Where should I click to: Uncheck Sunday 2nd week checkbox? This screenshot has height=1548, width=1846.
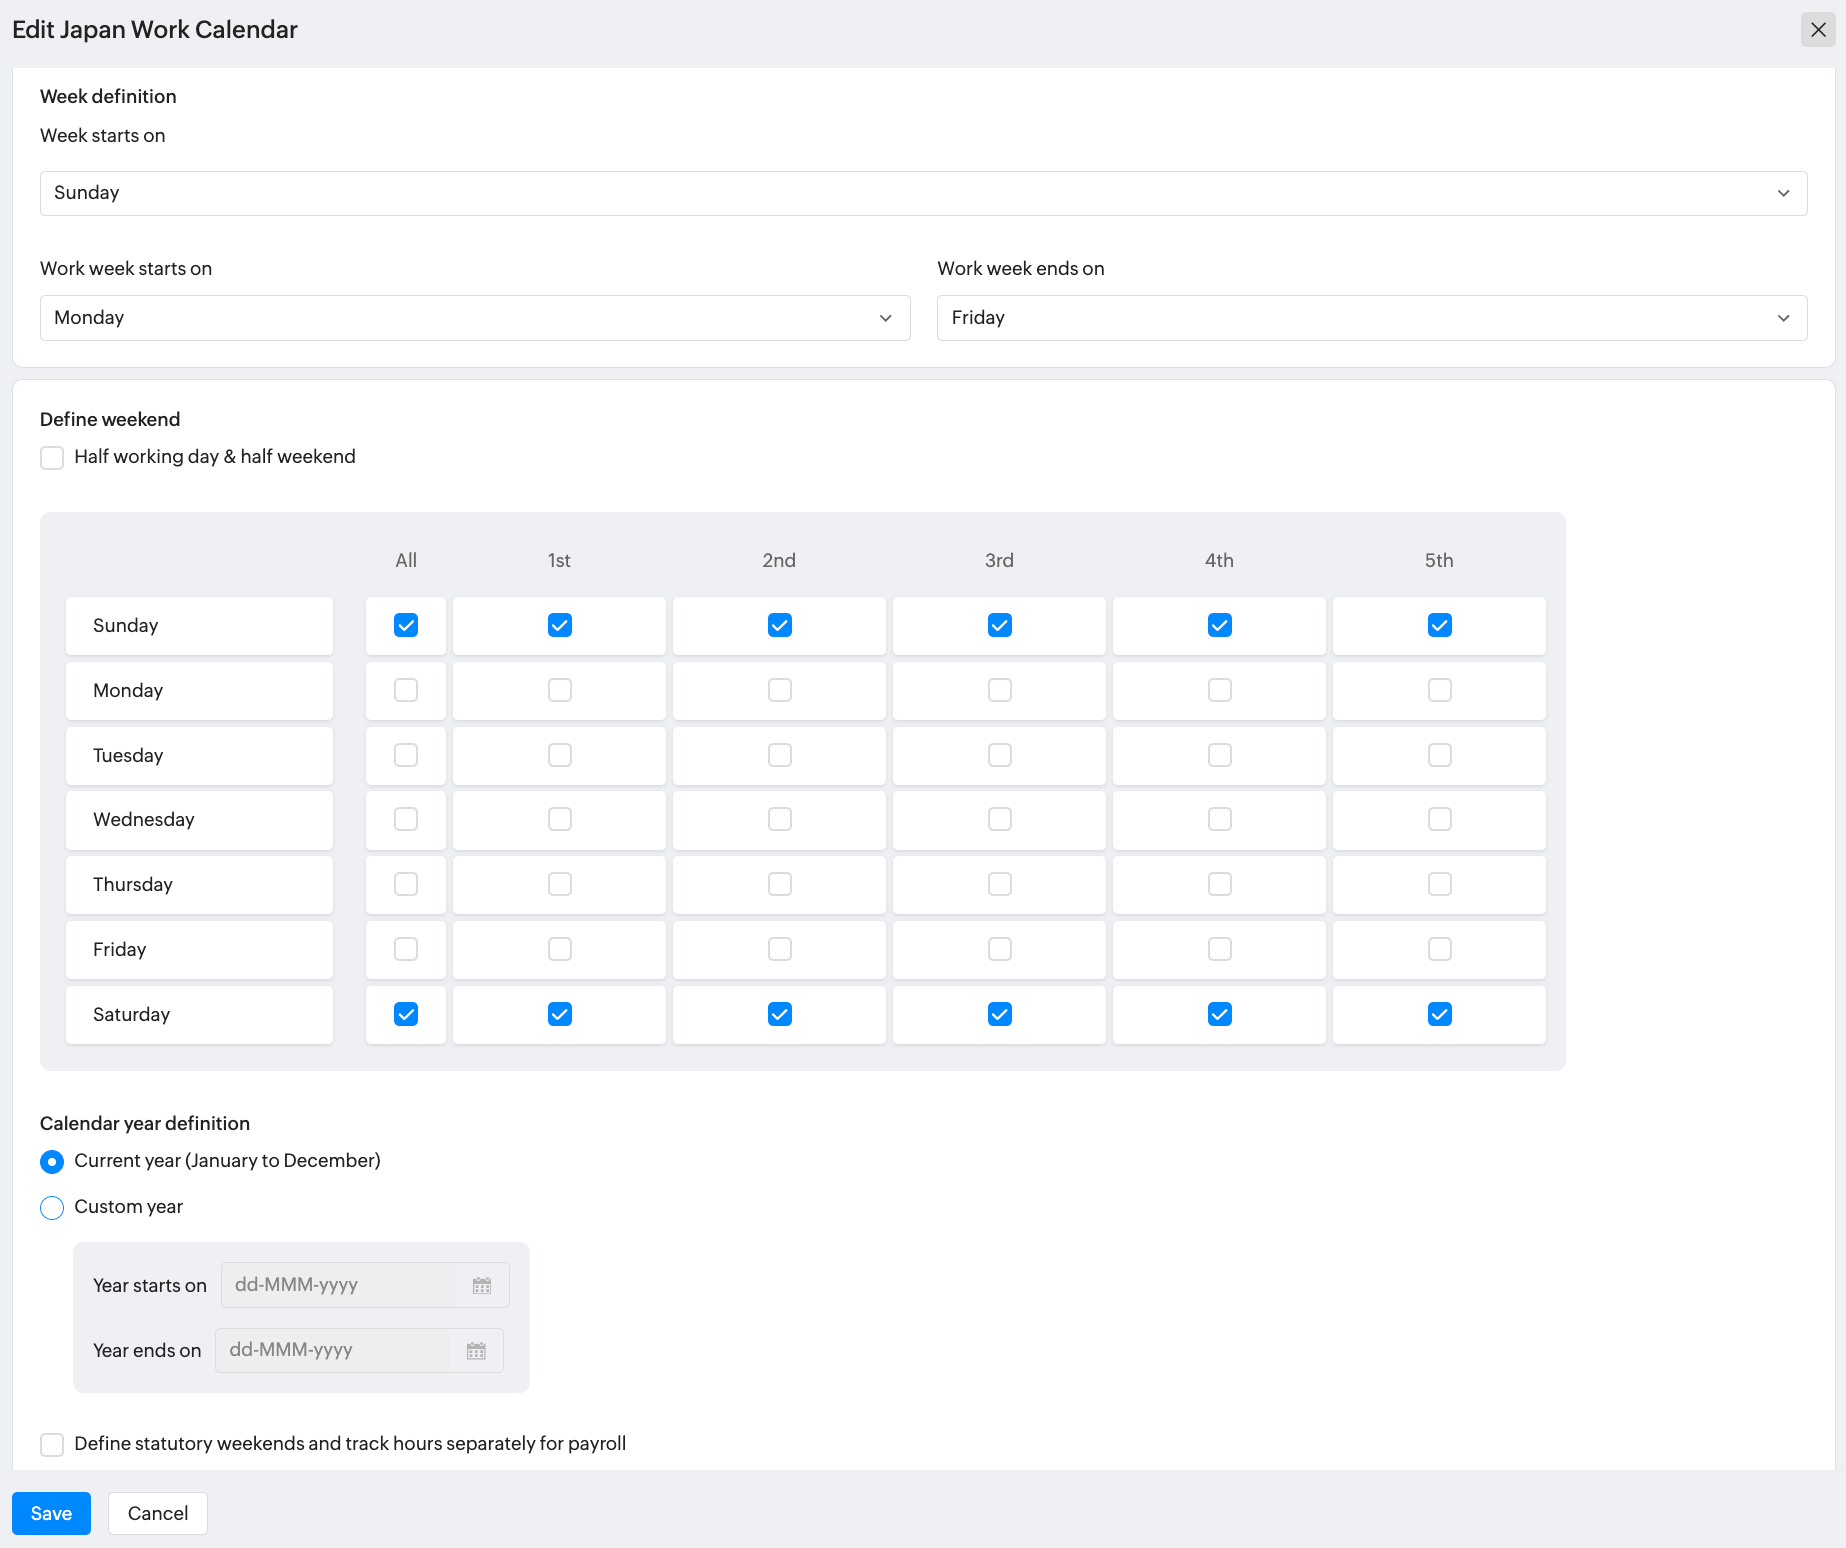780,626
